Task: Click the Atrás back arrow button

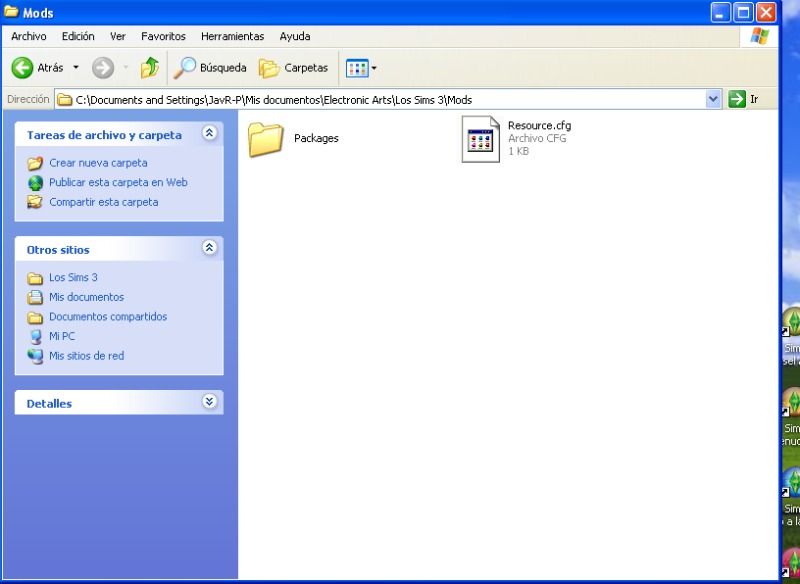Action: pos(23,68)
